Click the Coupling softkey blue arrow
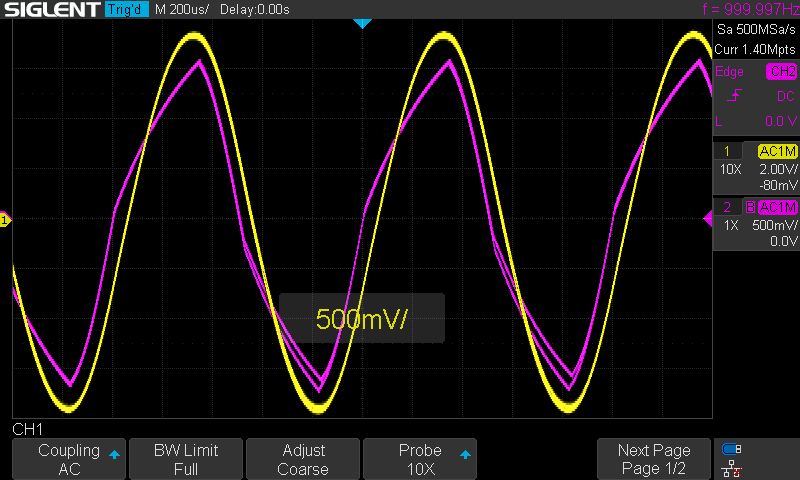 tap(114, 454)
